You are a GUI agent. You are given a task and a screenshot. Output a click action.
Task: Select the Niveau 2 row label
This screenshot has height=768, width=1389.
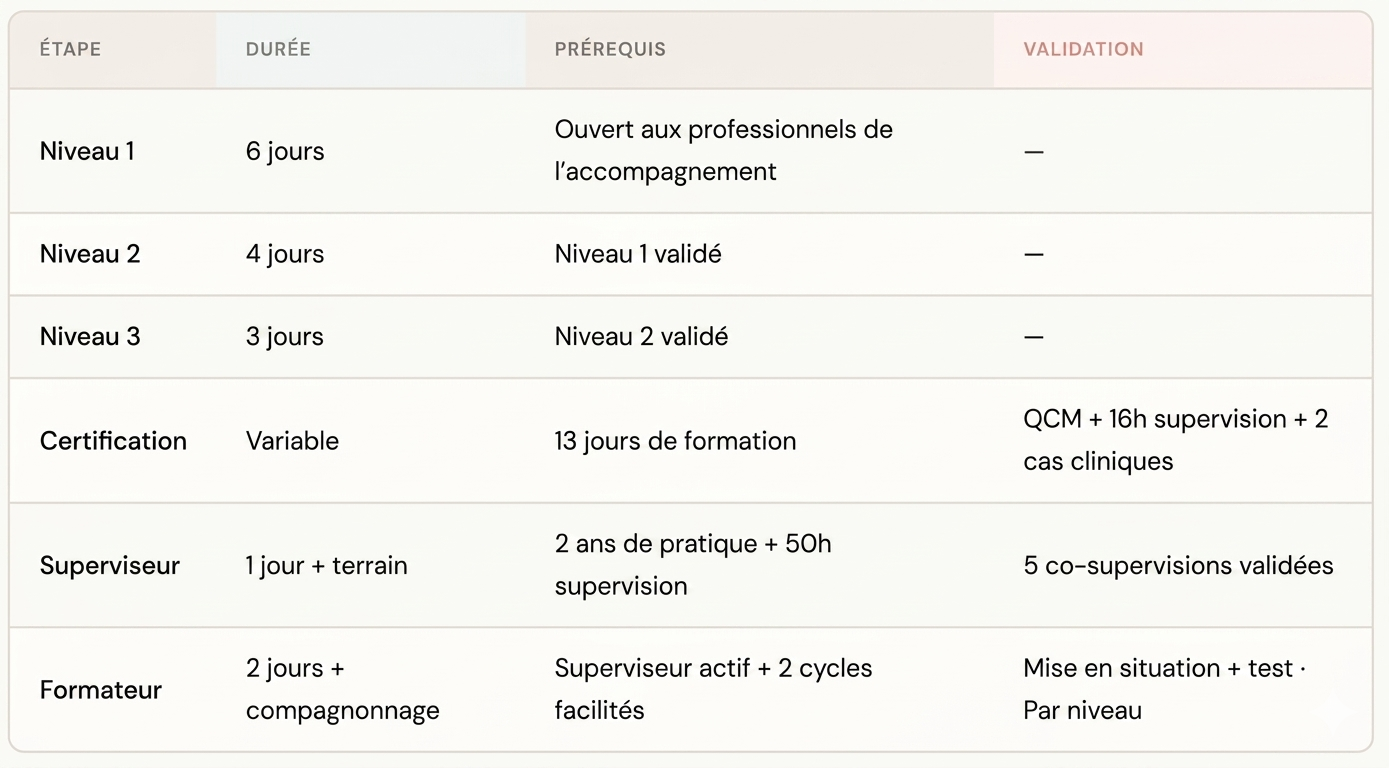(90, 254)
